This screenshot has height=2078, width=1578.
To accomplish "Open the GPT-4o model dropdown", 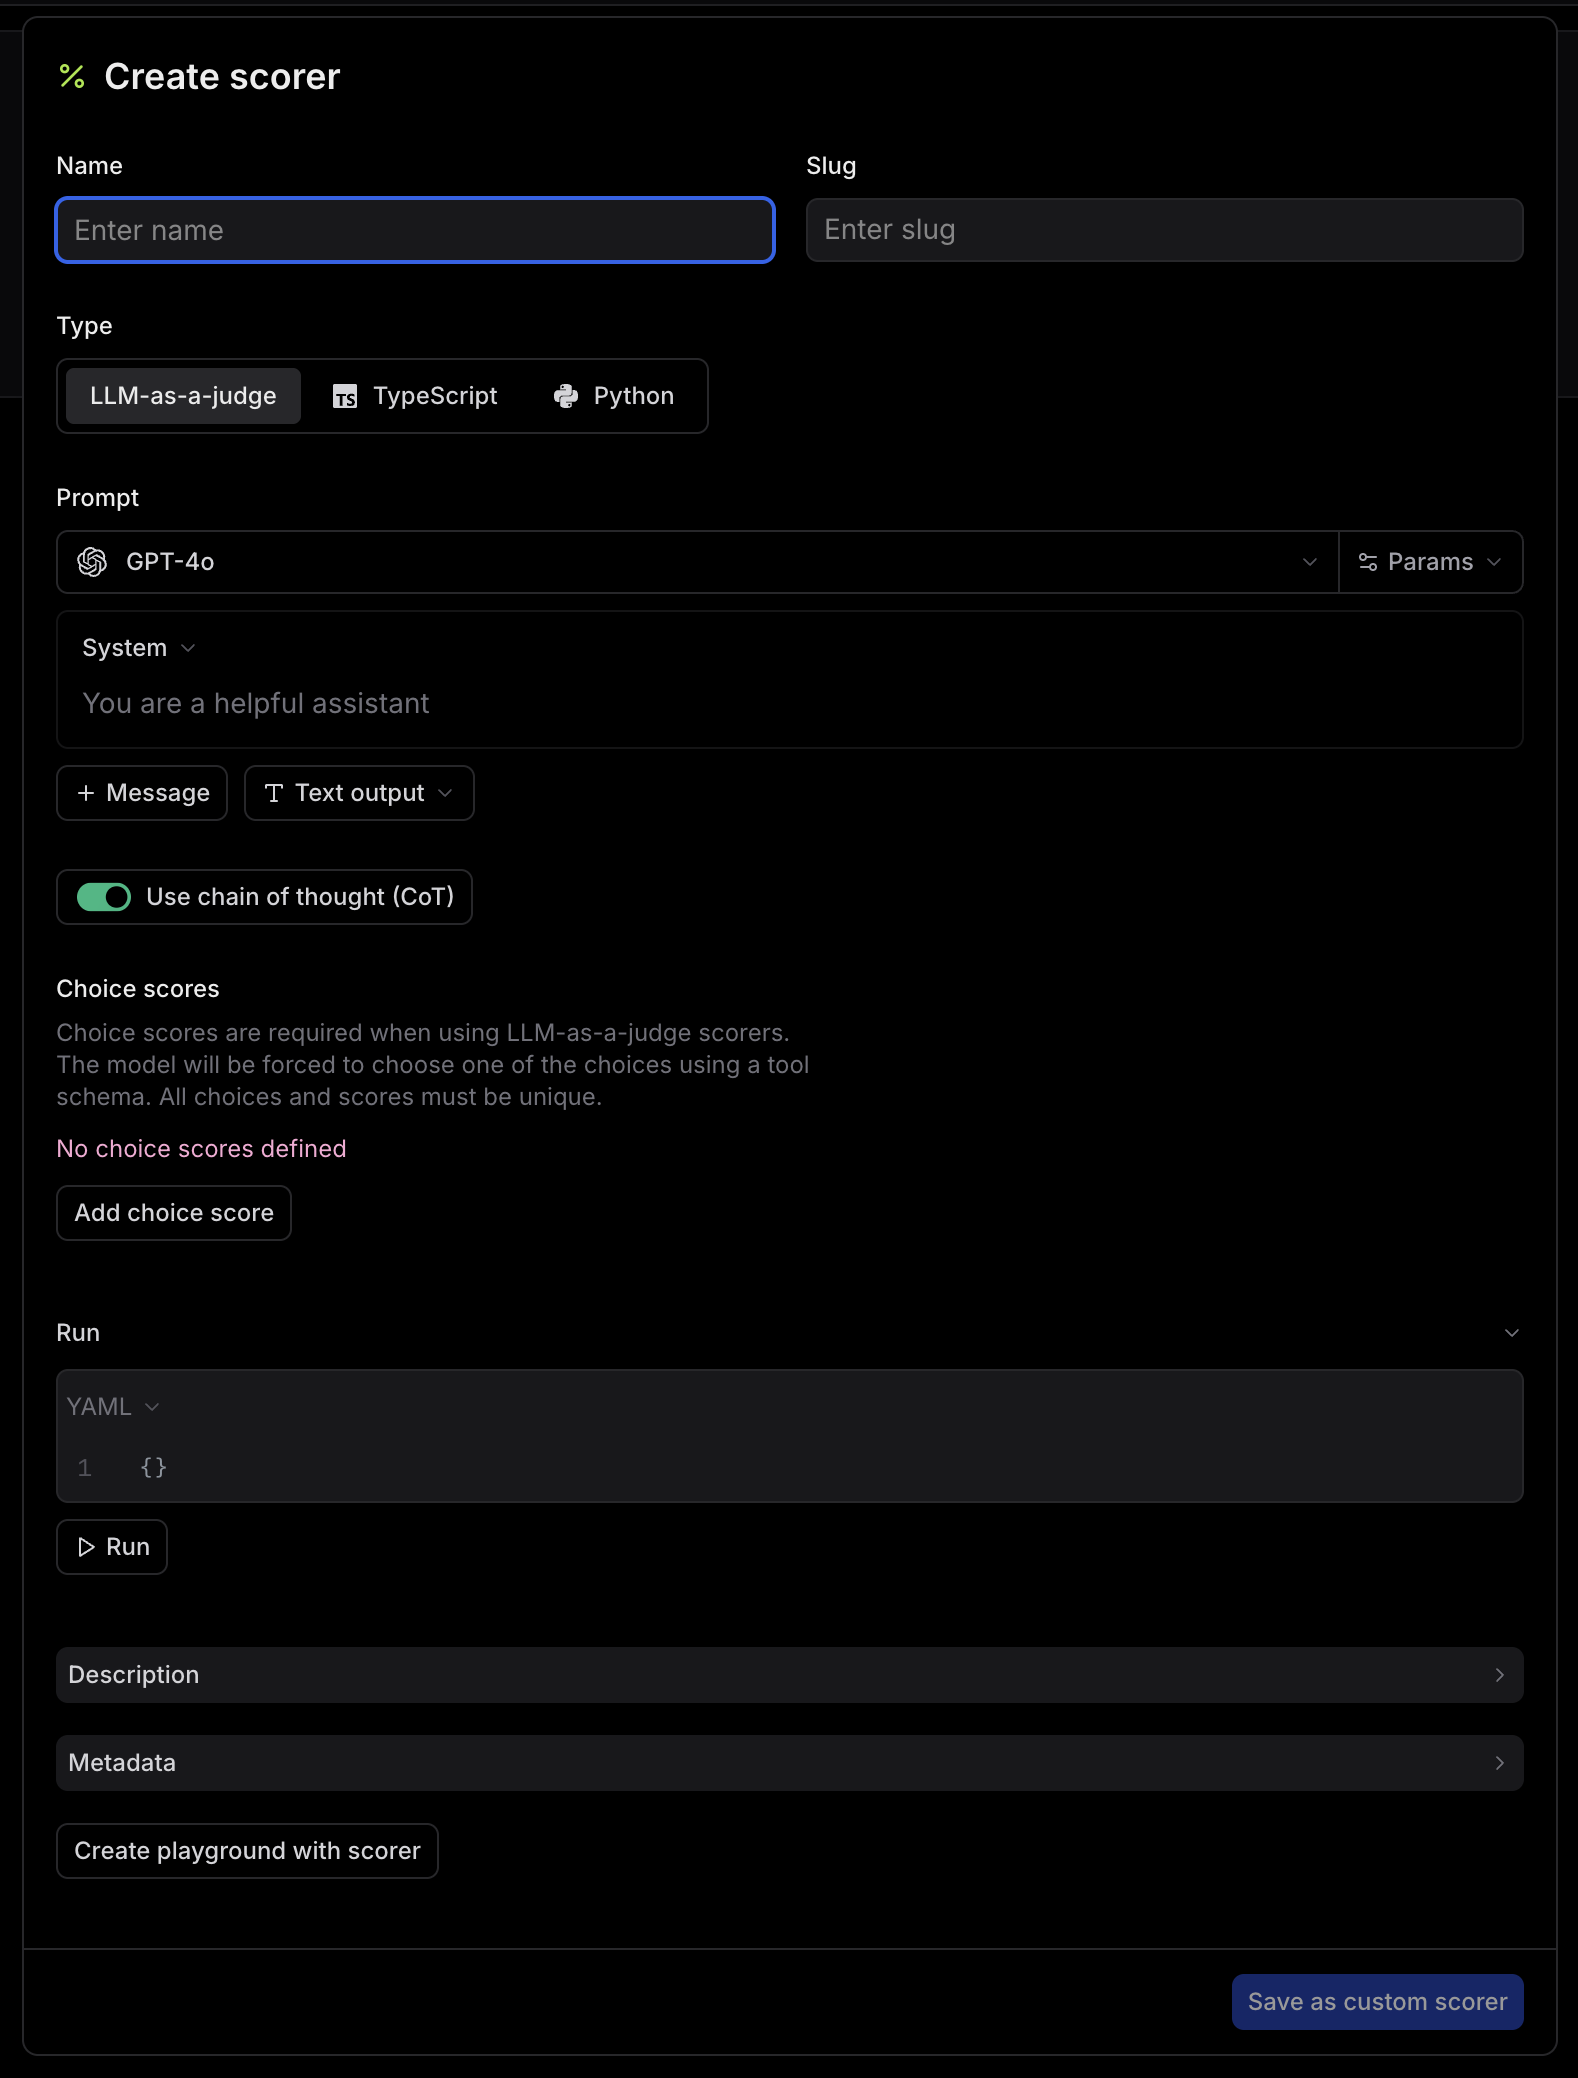I will (697, 562).
